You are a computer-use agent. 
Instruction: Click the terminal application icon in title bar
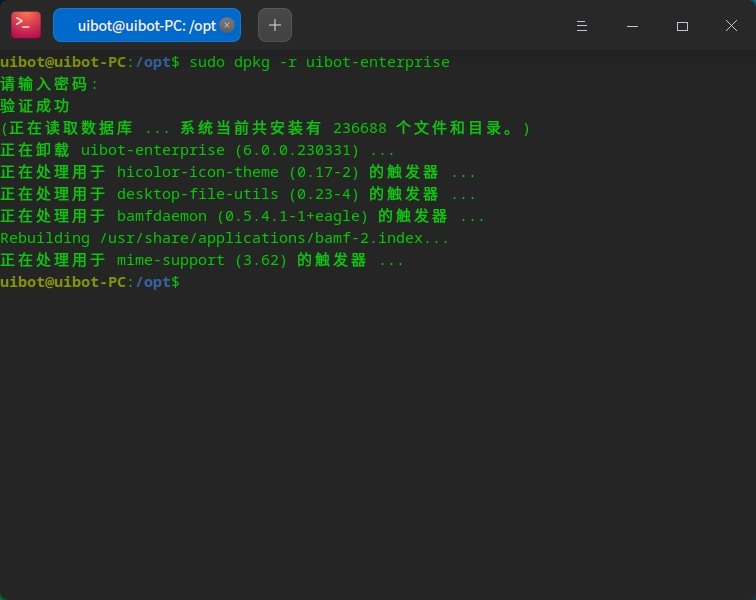26,25
